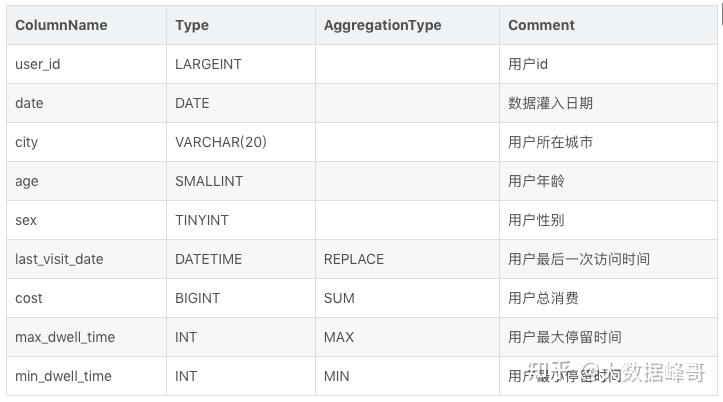
Task: Click the TINYINT type cell
Action: tap(202, 220)
